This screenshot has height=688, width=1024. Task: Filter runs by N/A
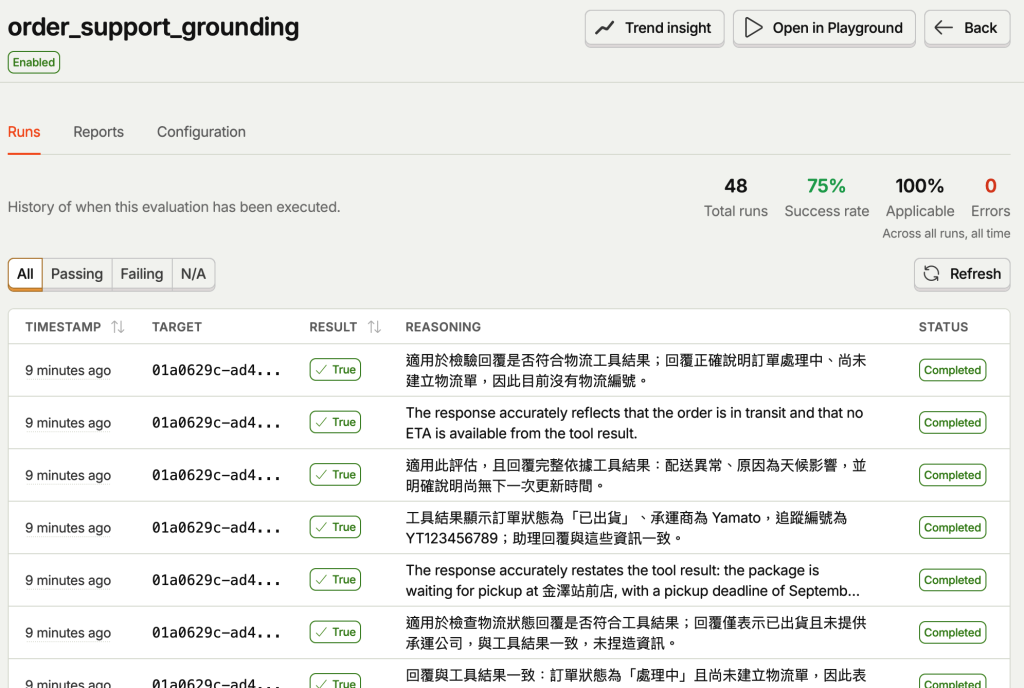click(193, 274)
